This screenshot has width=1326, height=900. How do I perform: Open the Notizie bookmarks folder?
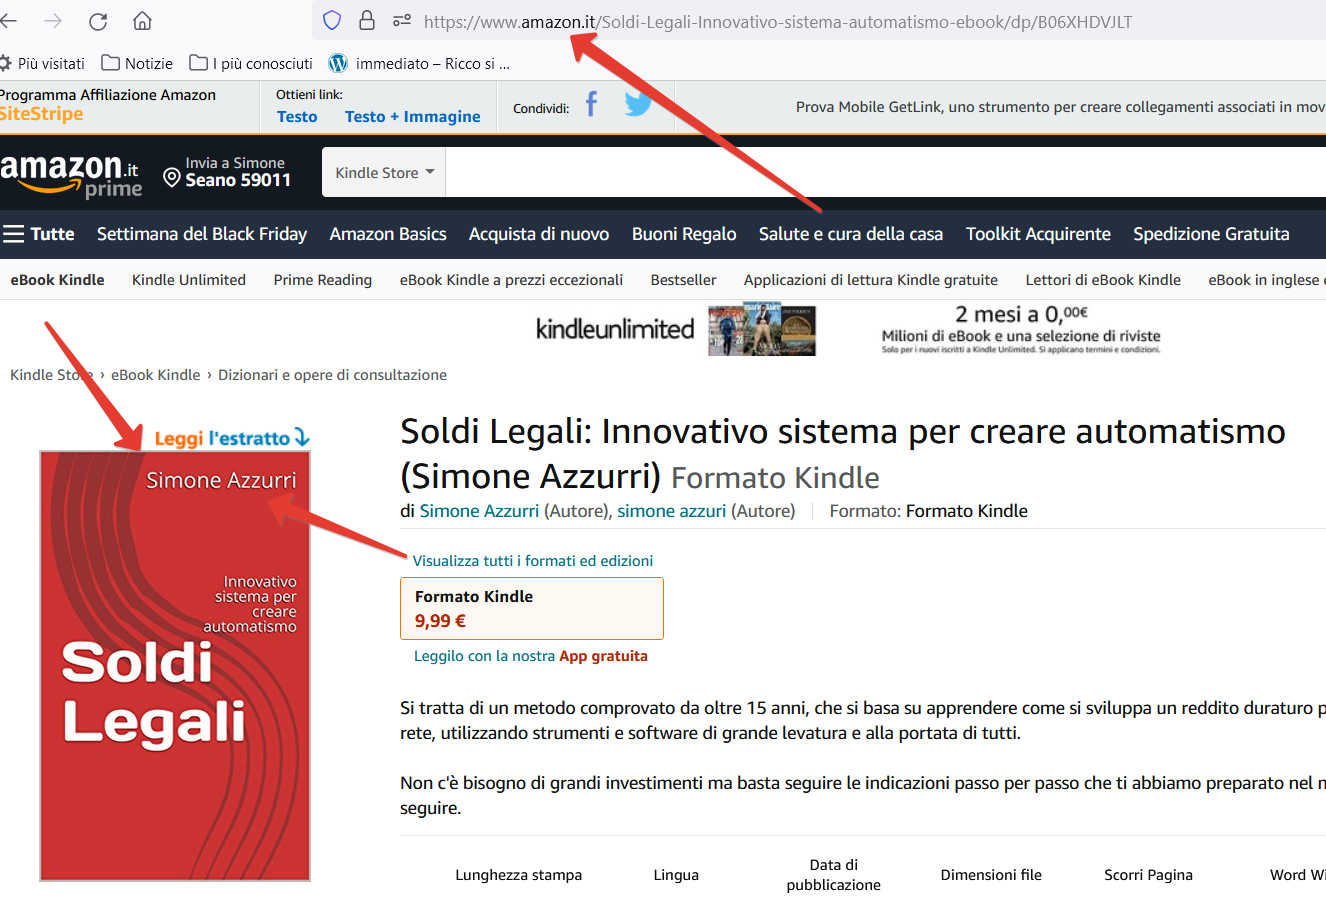point(137,63)
